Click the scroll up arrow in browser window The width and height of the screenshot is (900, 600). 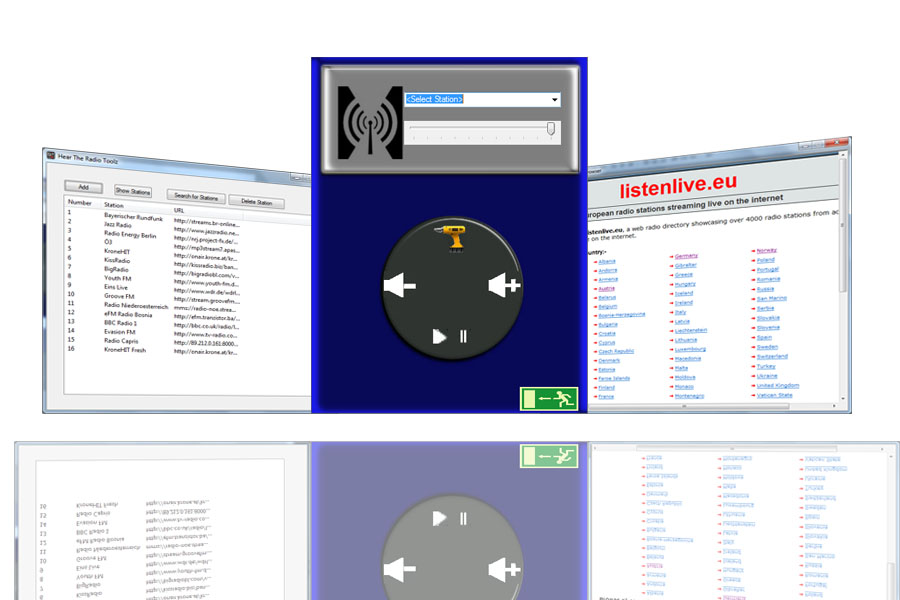(843, 154)
